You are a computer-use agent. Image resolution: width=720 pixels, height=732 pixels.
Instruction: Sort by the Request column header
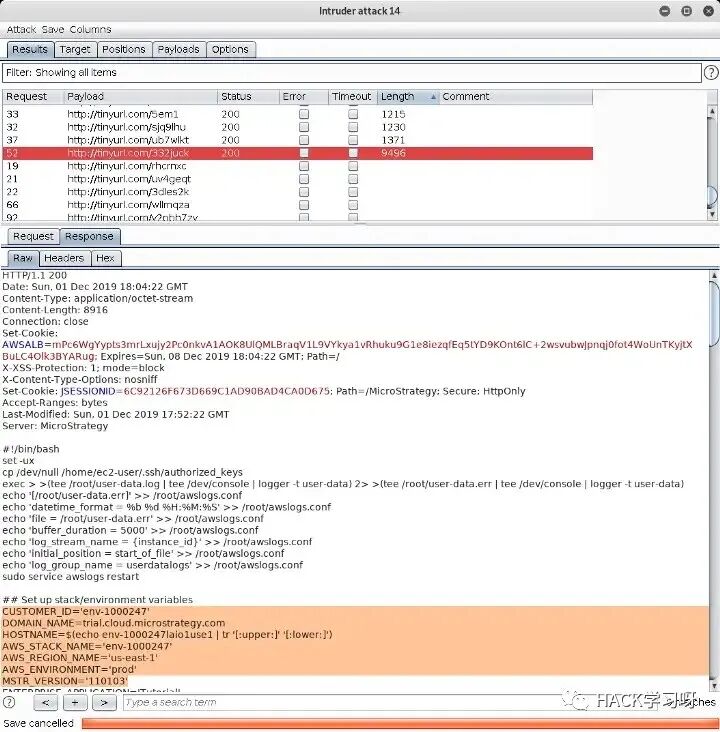point(33,97)
